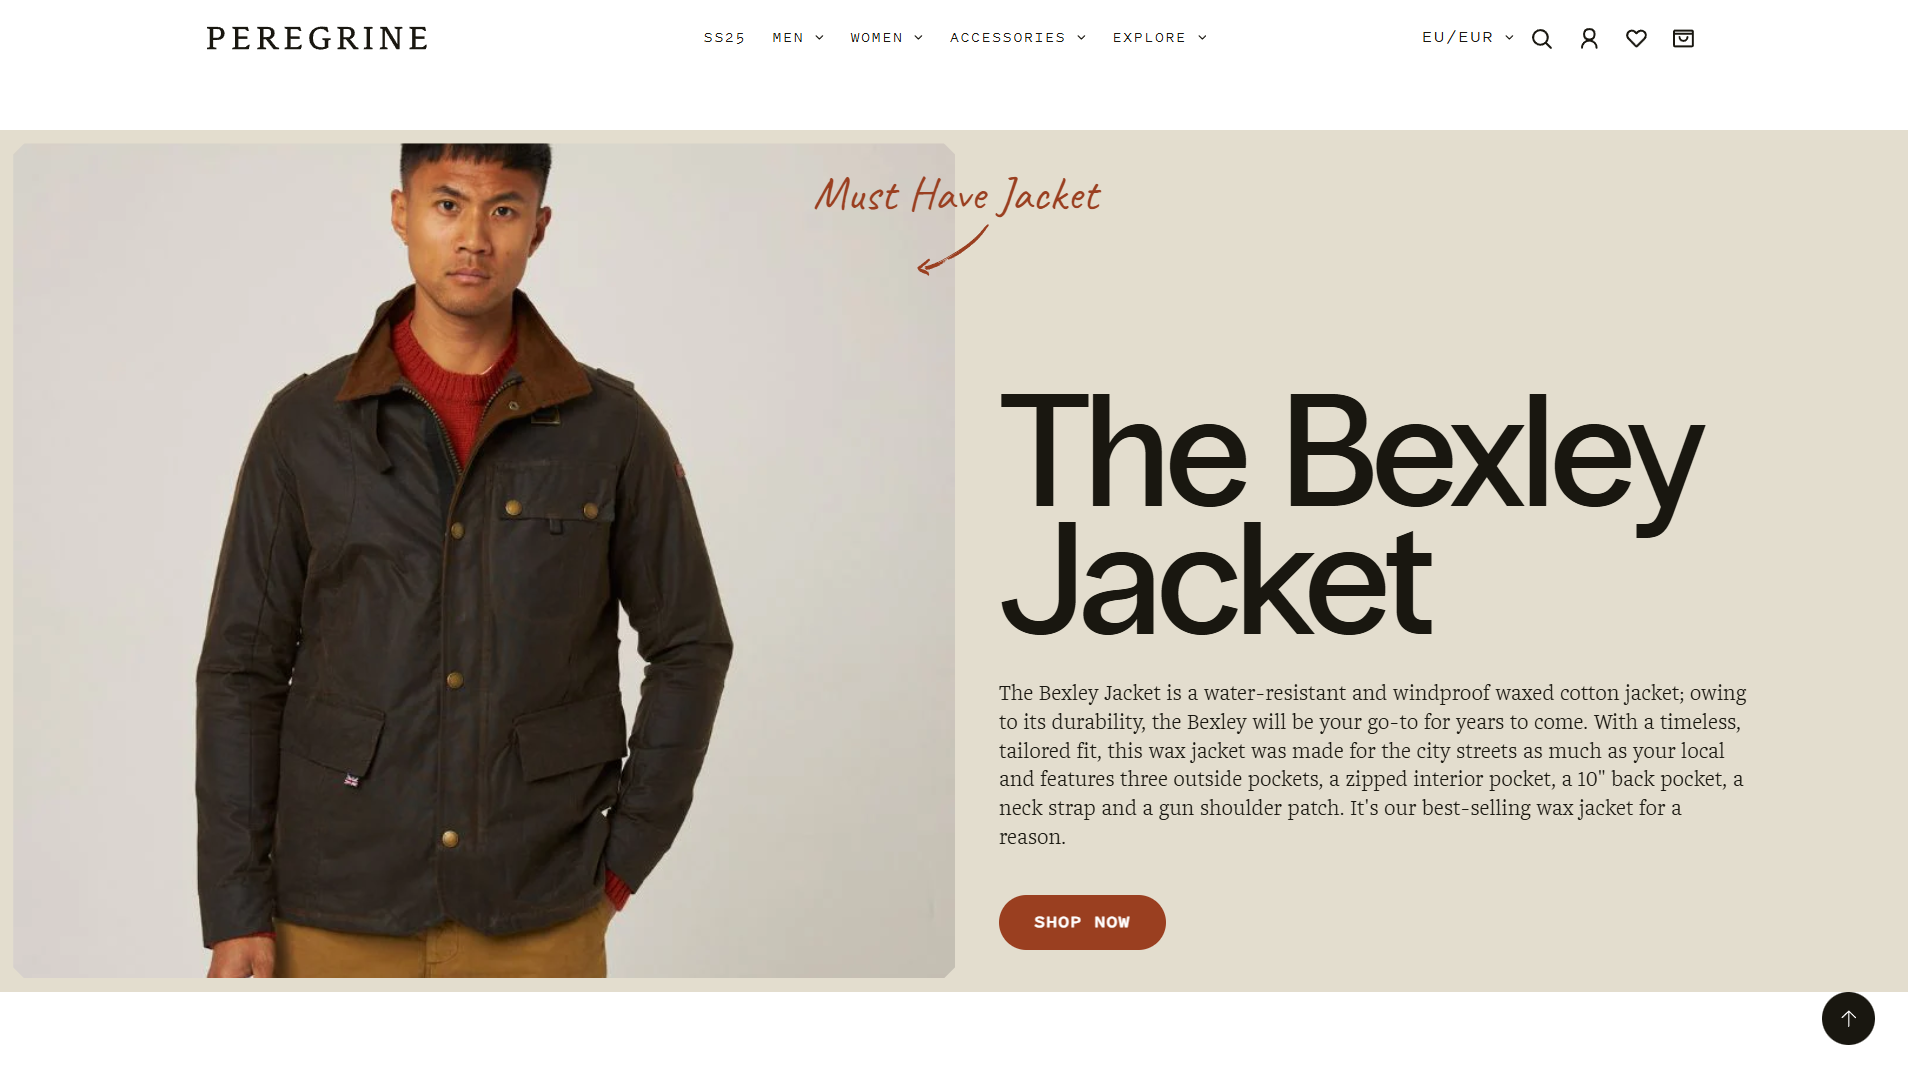Screen dimensions: 1908x1079
Task: Open the EU/EUR currency selector
Action: (x=1467, y=37)
